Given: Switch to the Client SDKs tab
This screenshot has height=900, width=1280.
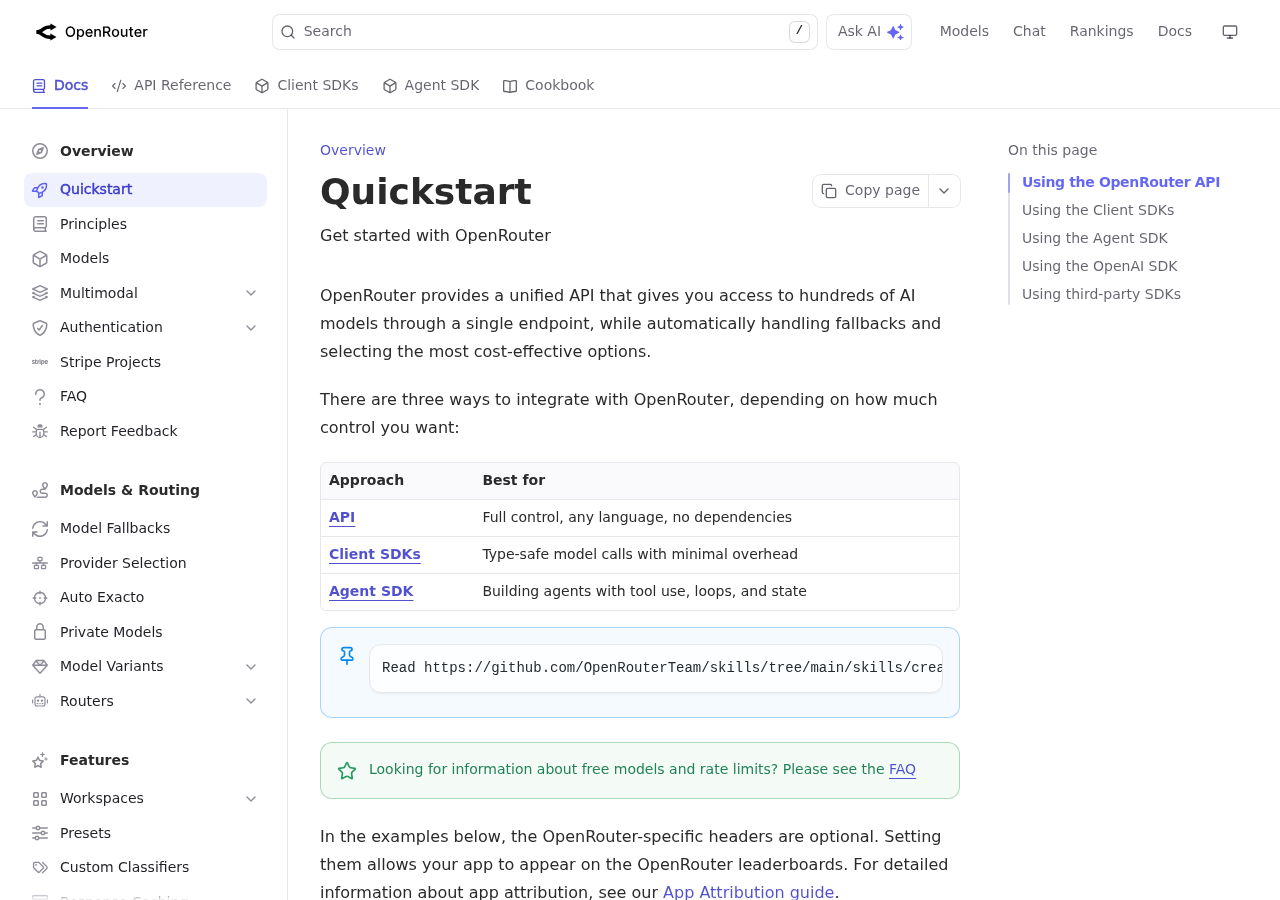Looking at the screenshot, I should pyautogui.click(x=306, y=86).
